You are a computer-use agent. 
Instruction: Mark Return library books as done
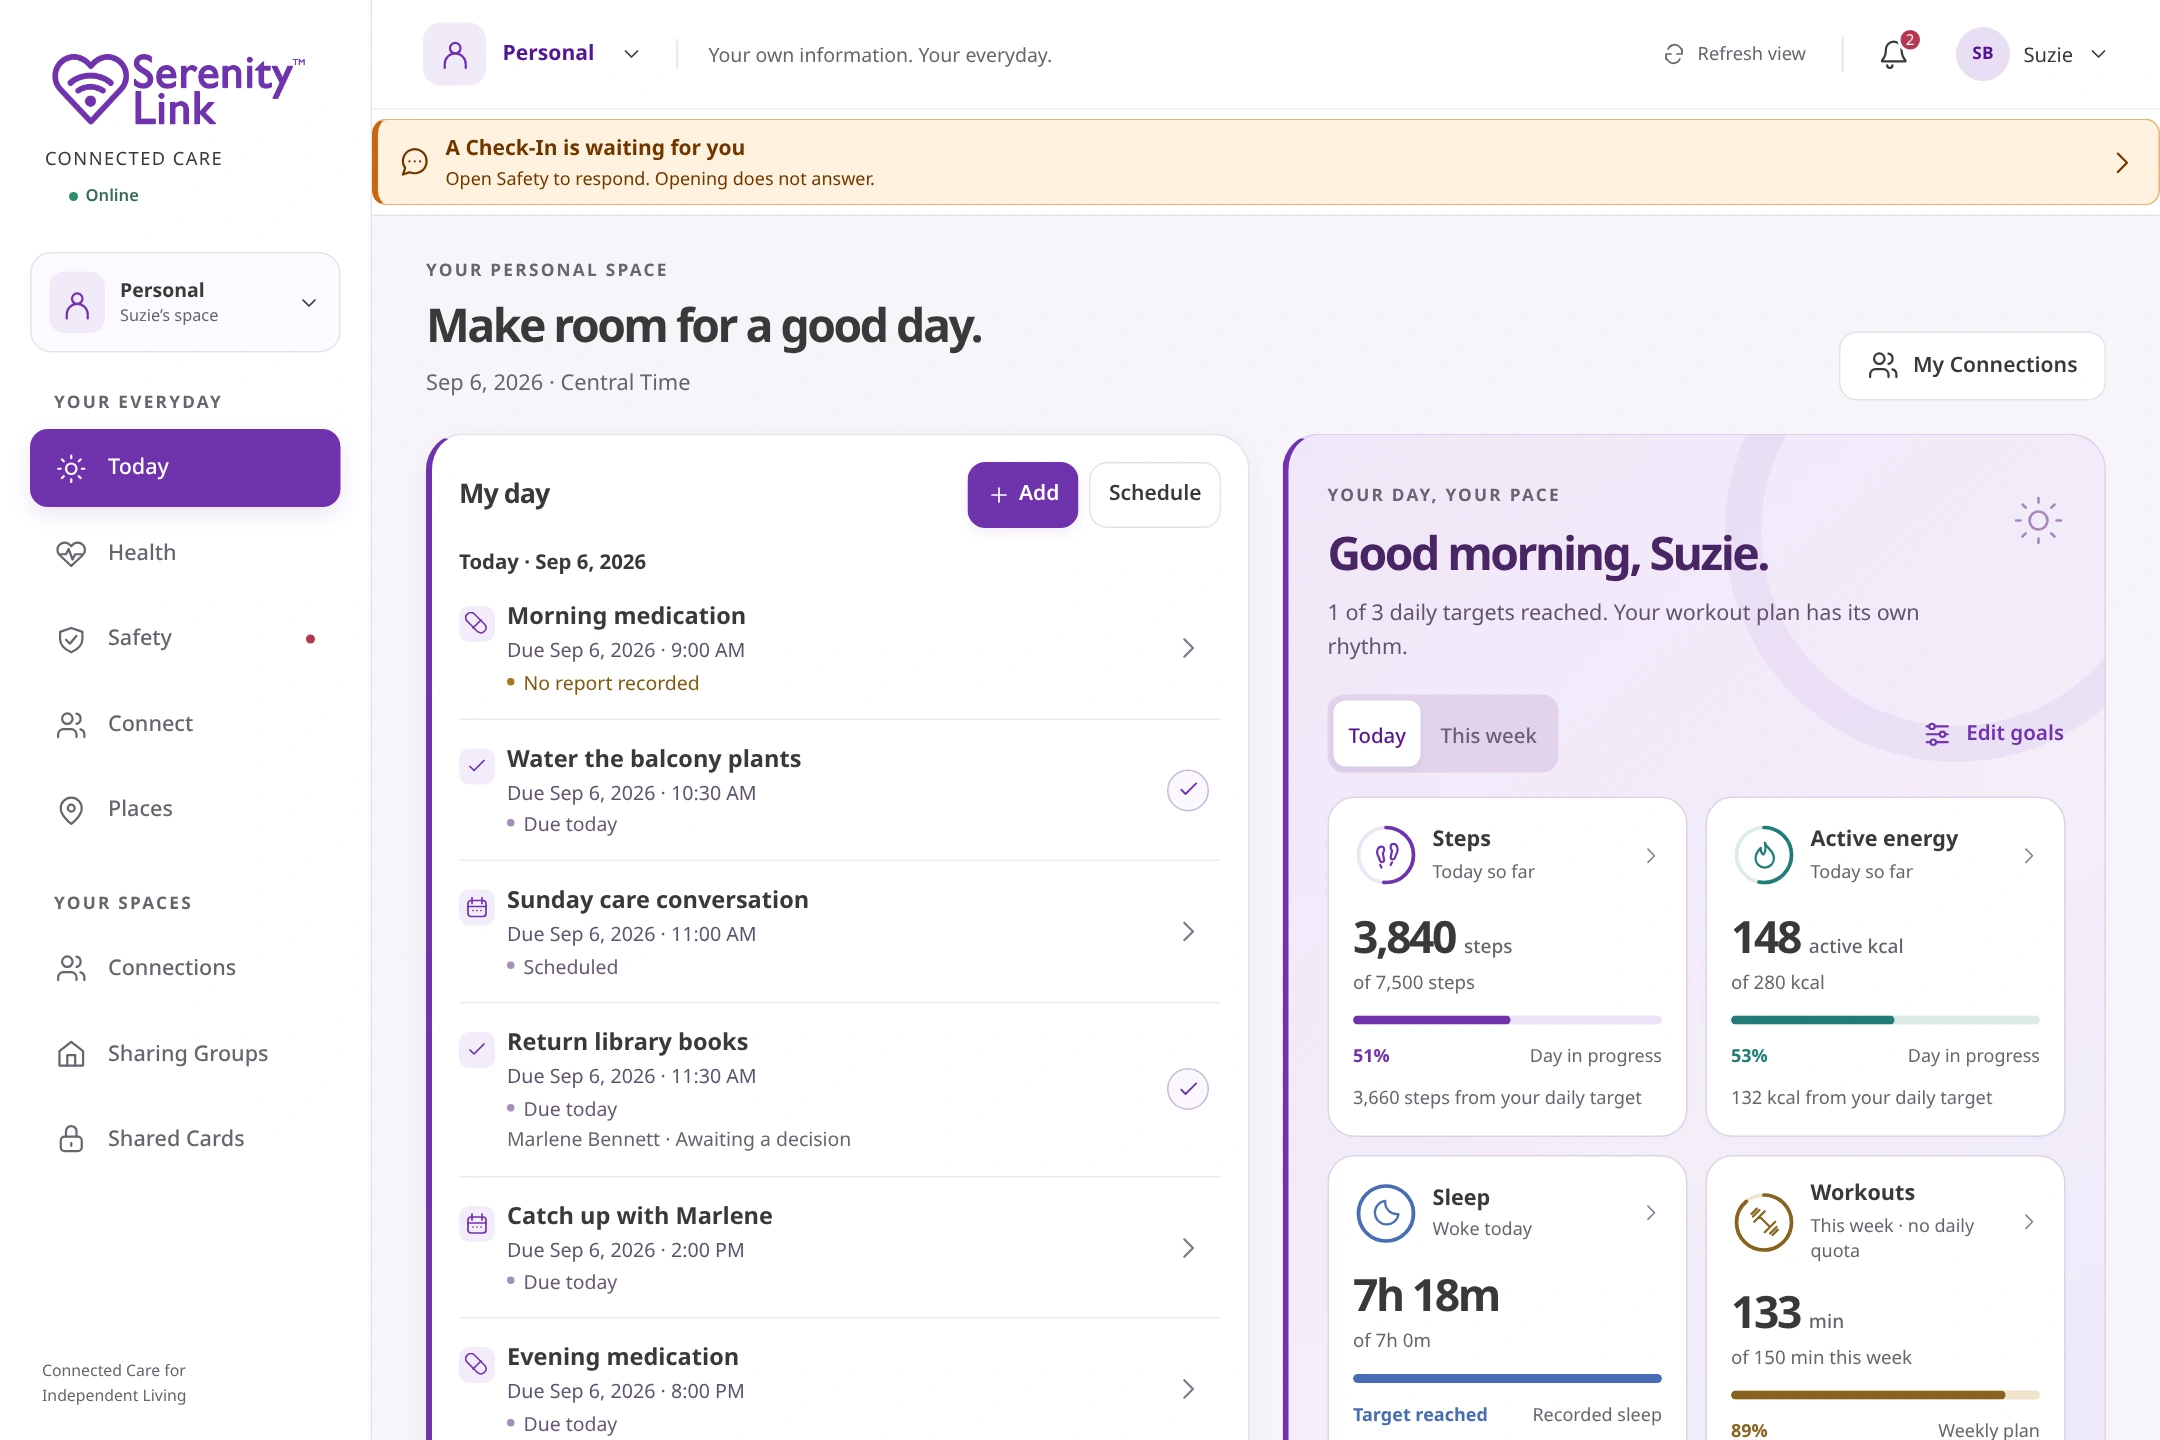tap(1188, 1089)
